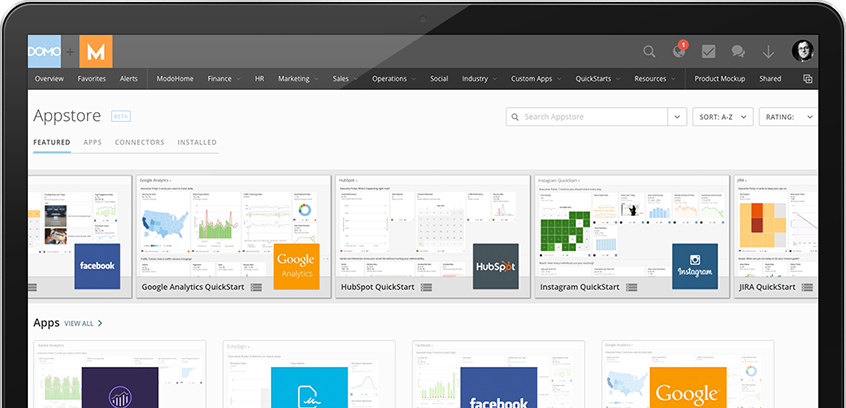Click the VIEW ALL link beside Apps
This screenshot has height=408, width=846.
84,323
